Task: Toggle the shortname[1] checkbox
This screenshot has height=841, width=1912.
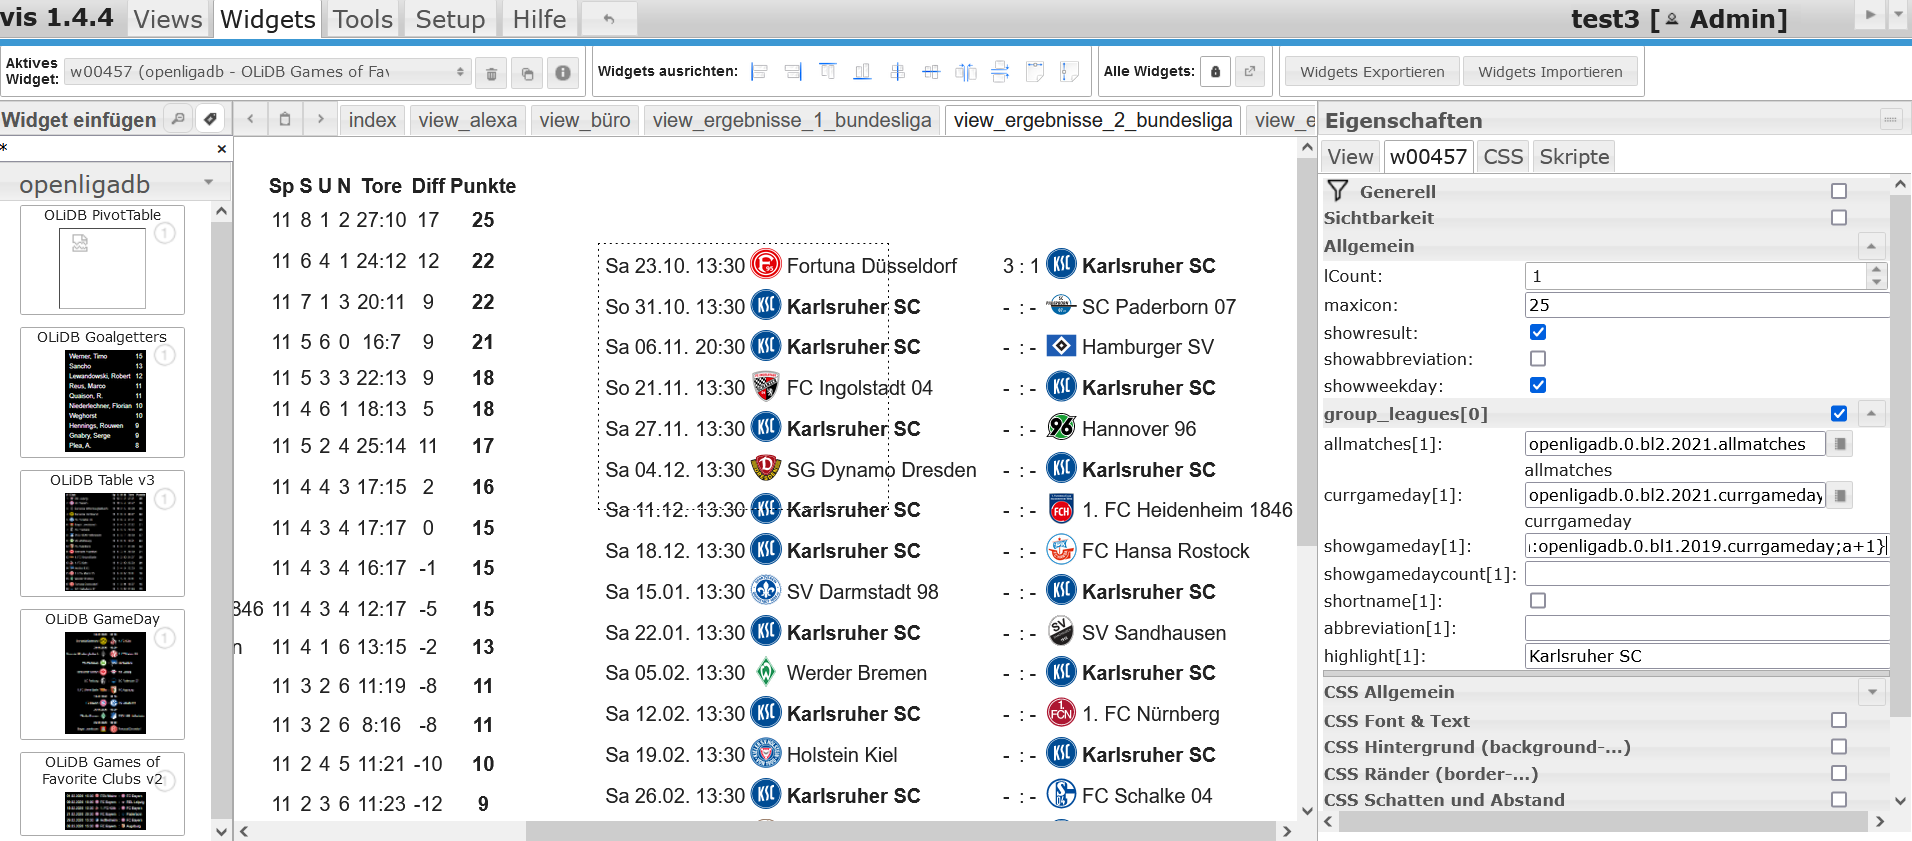Action: coord(1538,601)
